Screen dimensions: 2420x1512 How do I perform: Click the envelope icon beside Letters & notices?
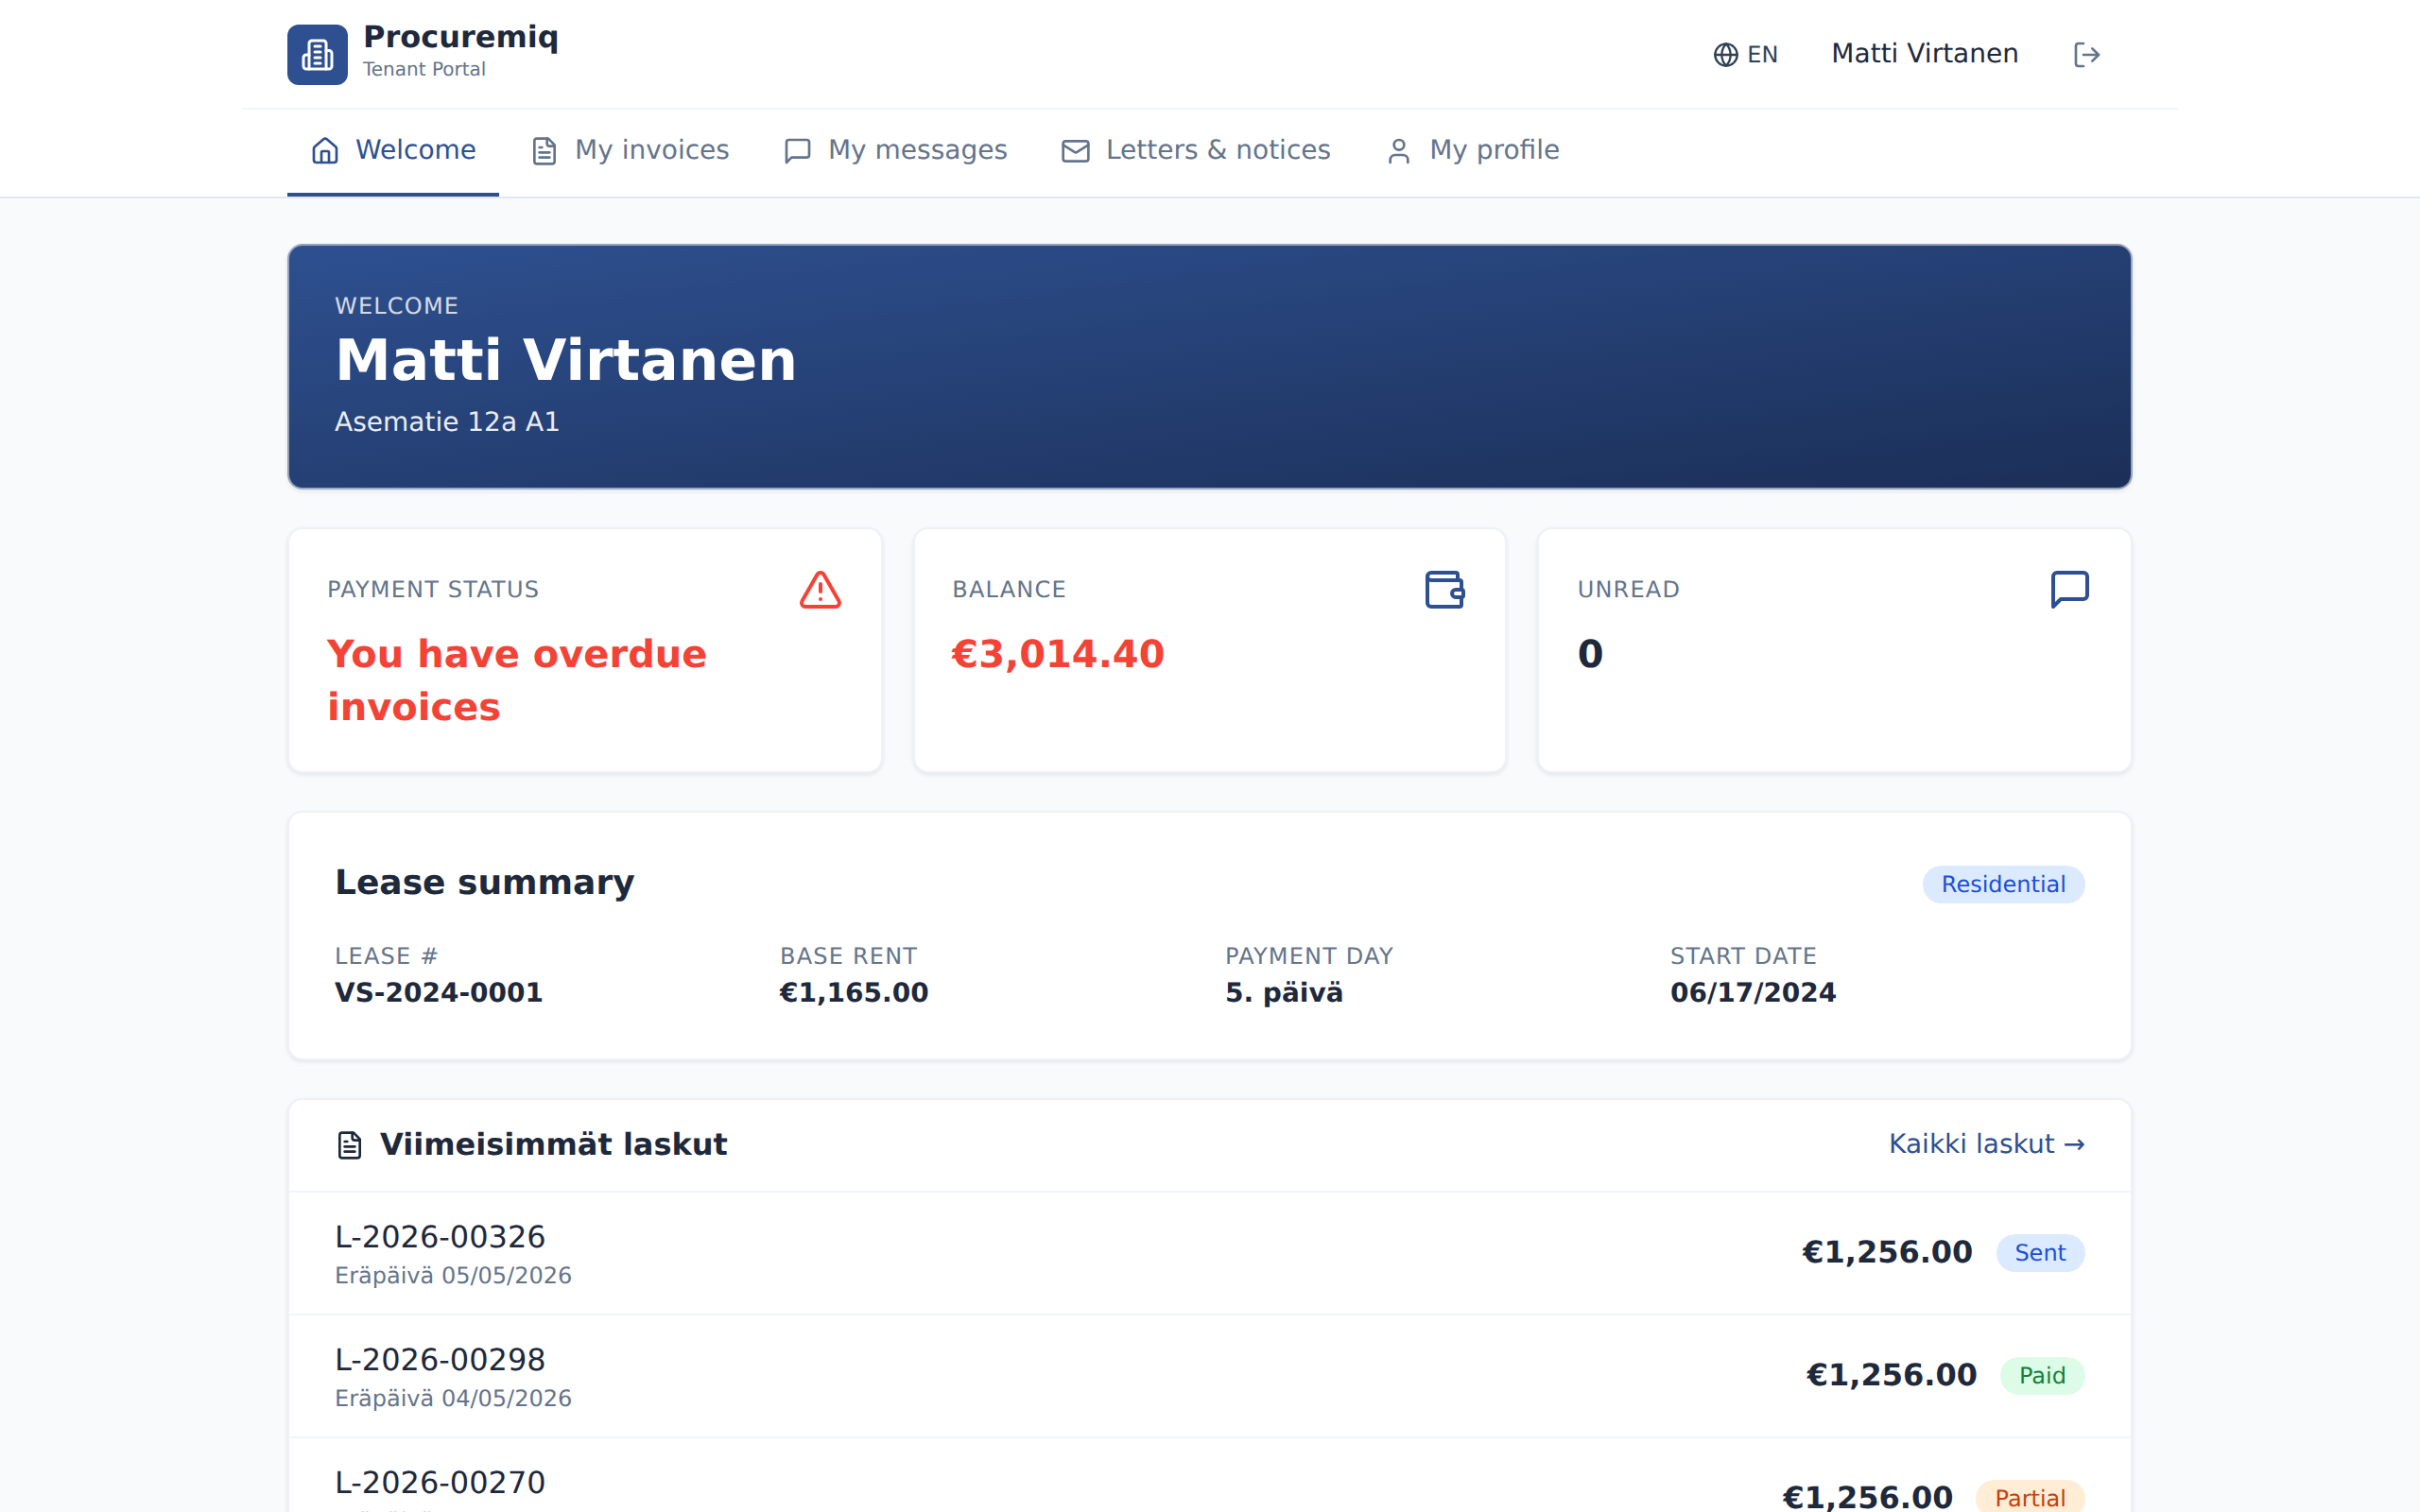[1075, 150]
